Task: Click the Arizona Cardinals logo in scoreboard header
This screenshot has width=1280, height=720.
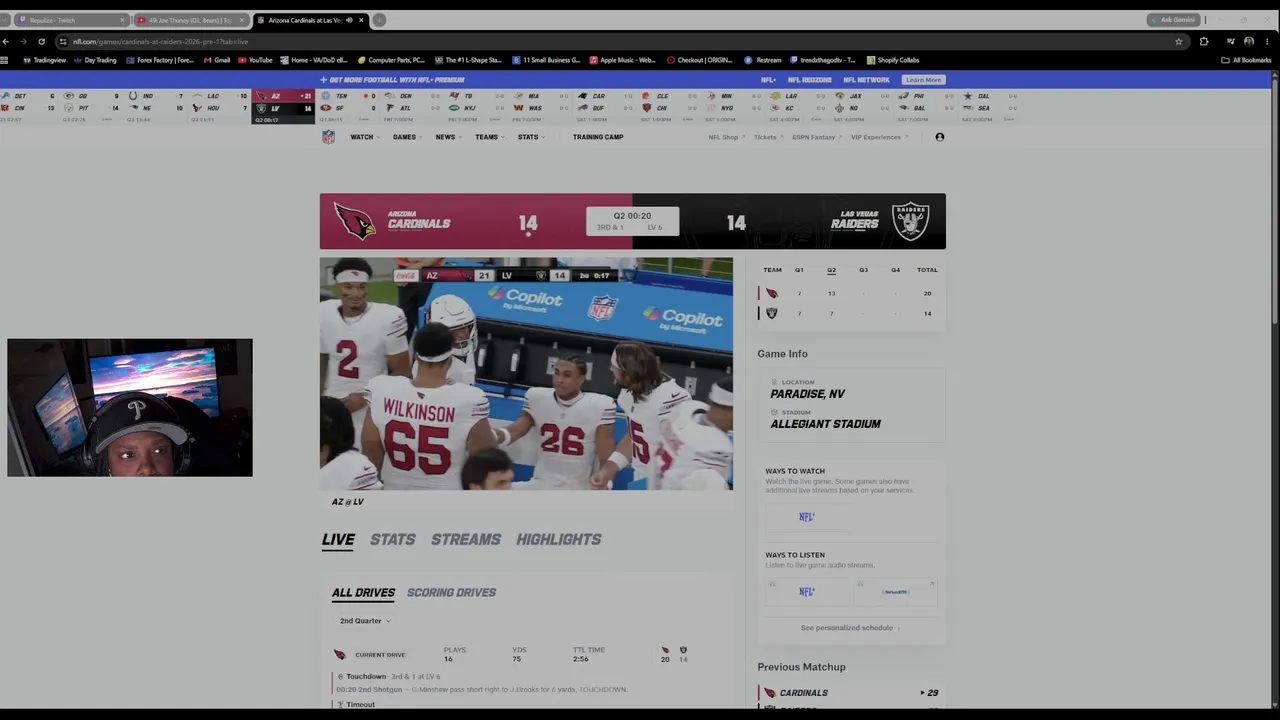Action: point(354,222)
